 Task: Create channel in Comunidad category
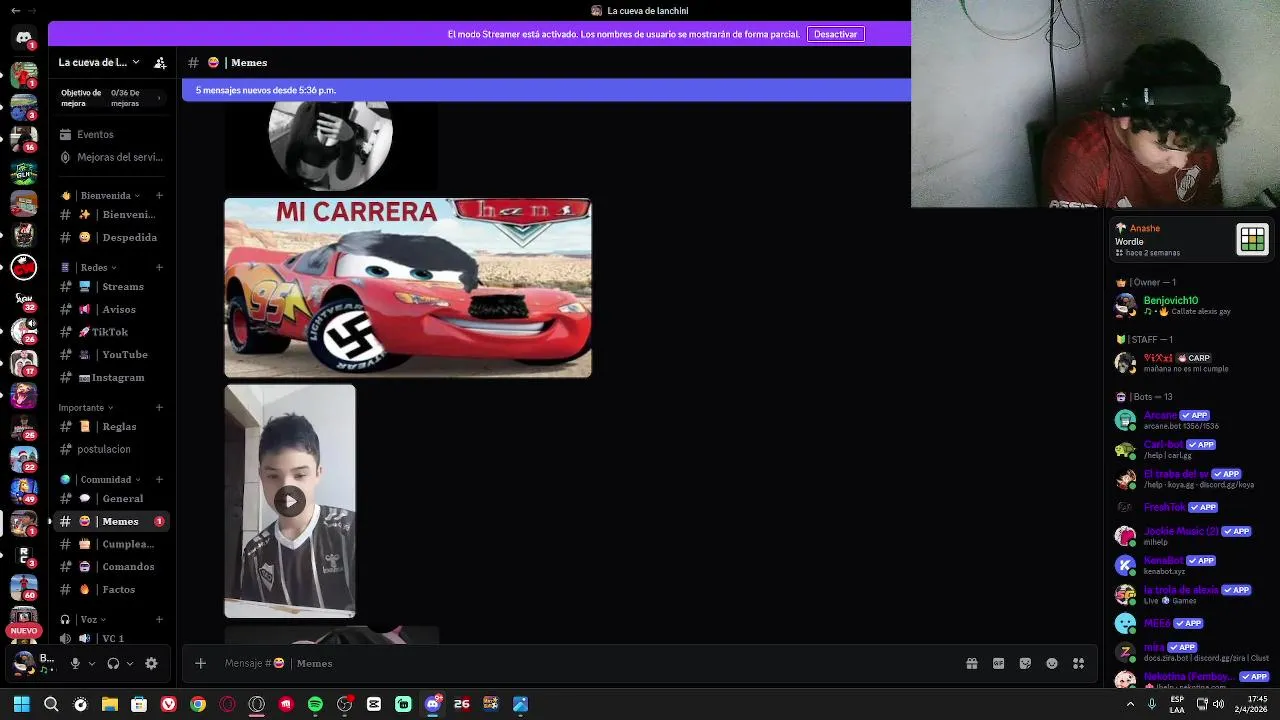click(159, 480)
